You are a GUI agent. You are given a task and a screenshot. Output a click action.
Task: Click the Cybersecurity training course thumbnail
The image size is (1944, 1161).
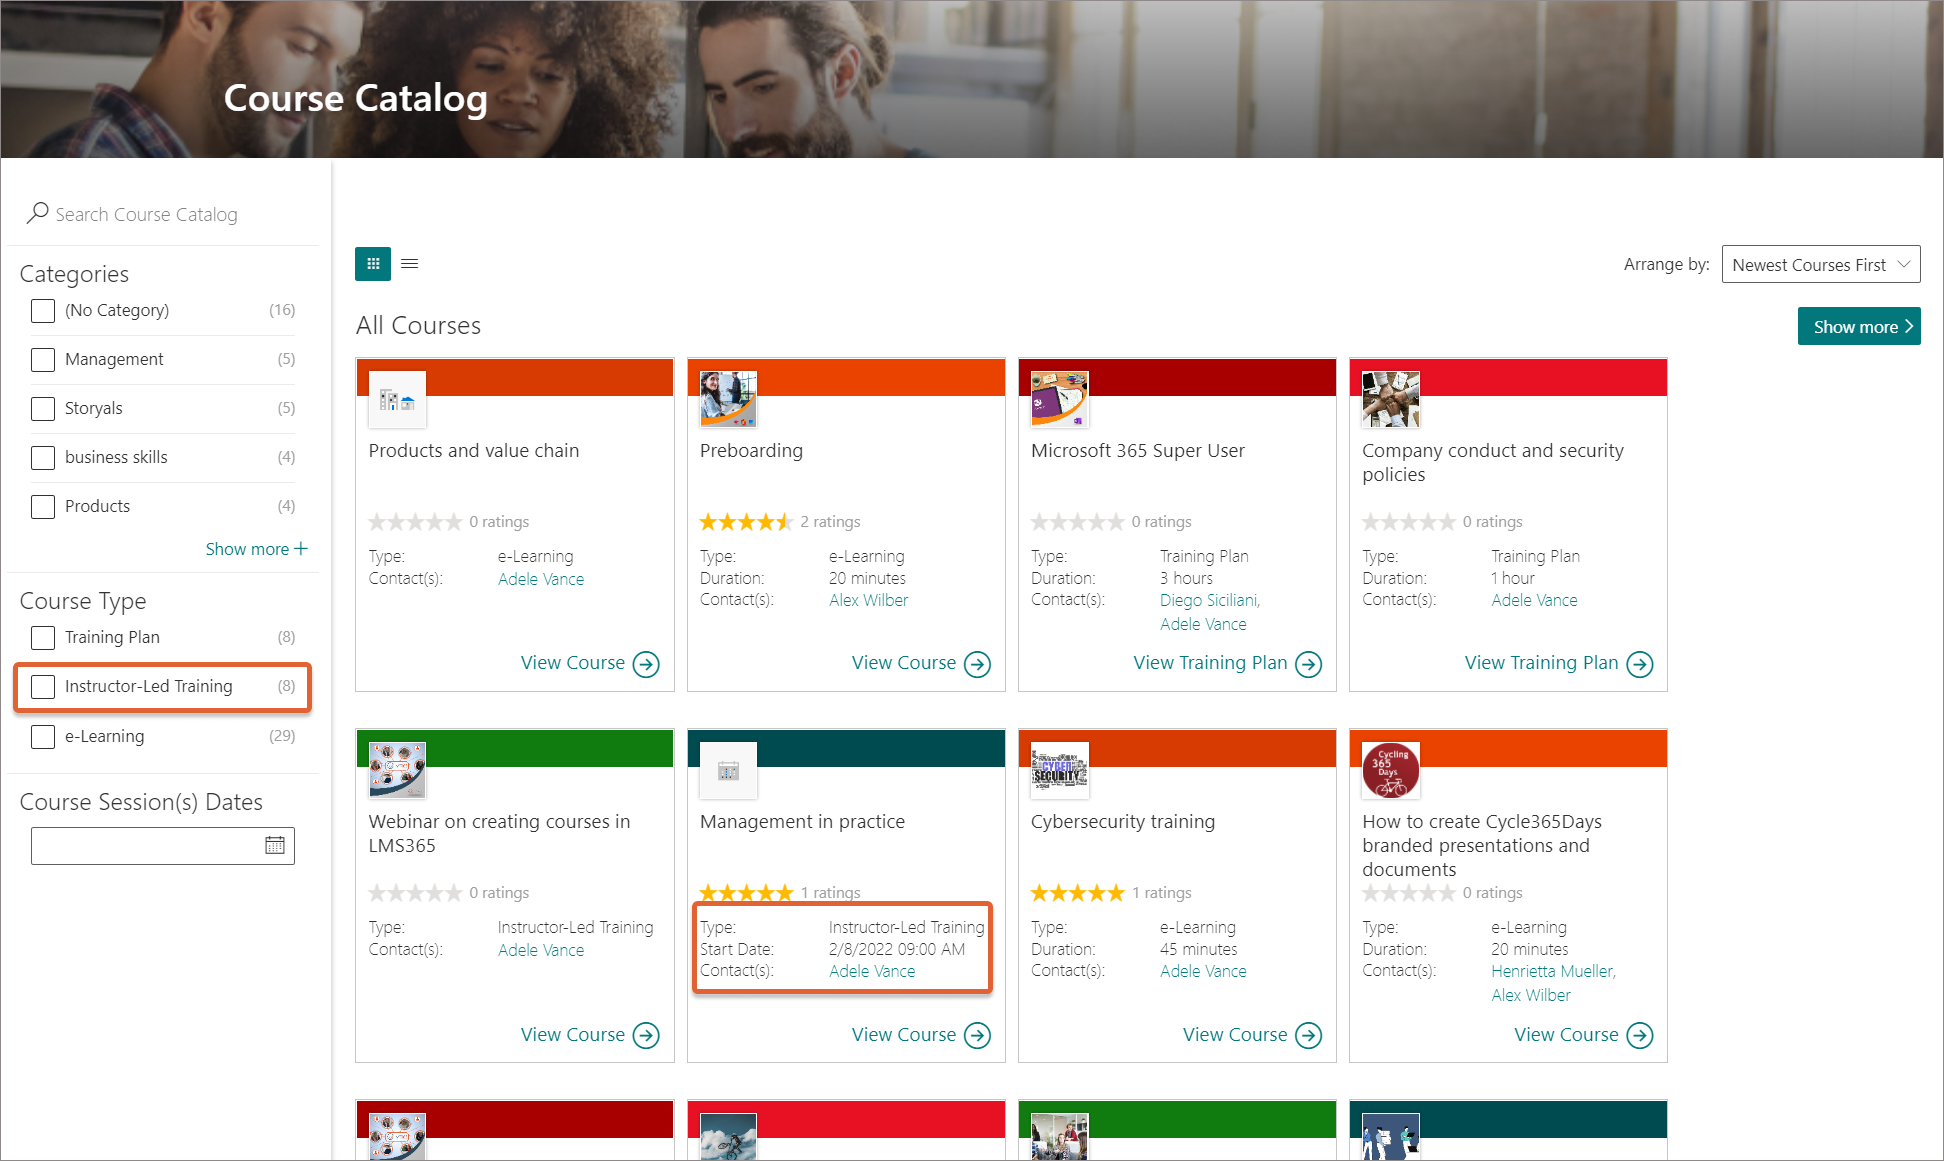click(1059, 770)
